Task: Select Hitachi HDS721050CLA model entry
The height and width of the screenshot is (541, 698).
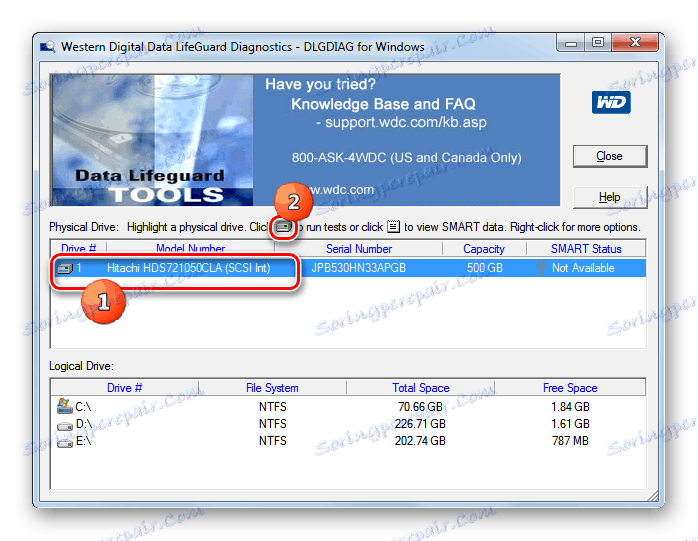Action: pos(189,268)
